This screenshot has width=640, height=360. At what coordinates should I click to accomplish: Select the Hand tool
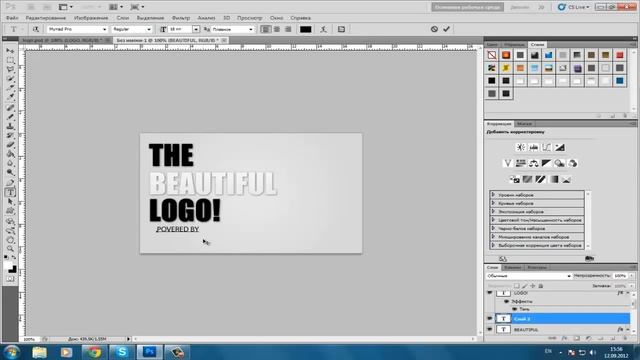(10, 240)
